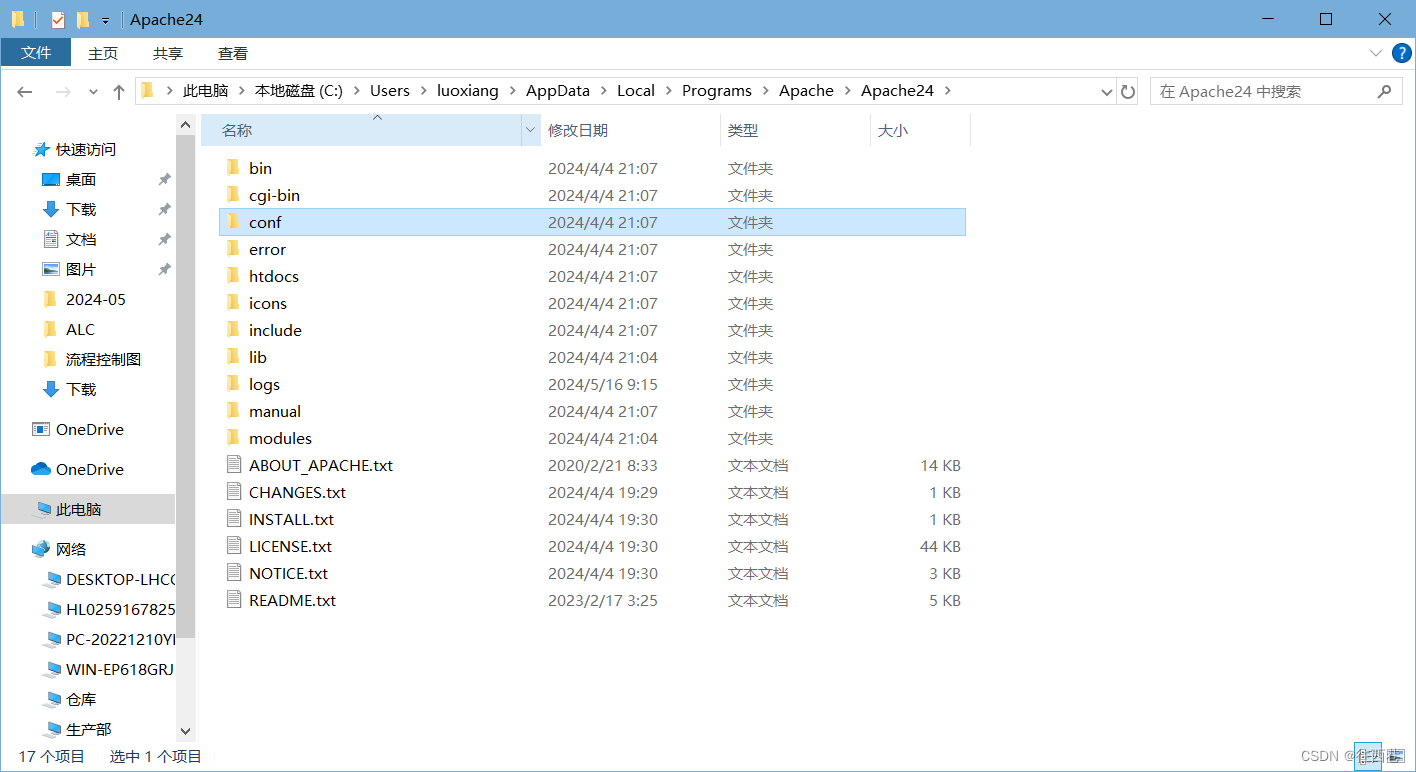
Task: Open the ALC folder in the sidebar
Action: [x=80, y=329]
